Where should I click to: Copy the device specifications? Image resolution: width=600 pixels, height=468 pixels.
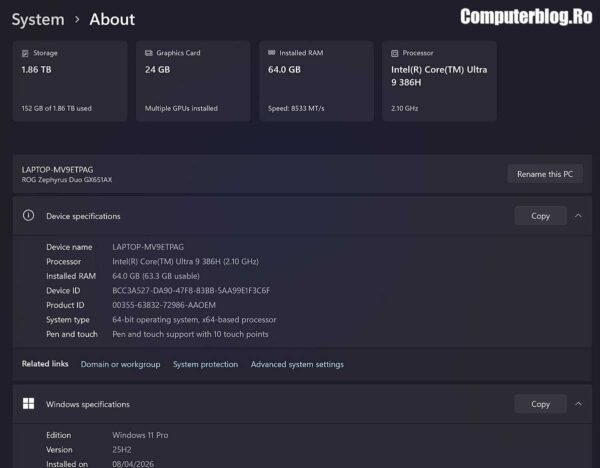(x=540, y=216)
